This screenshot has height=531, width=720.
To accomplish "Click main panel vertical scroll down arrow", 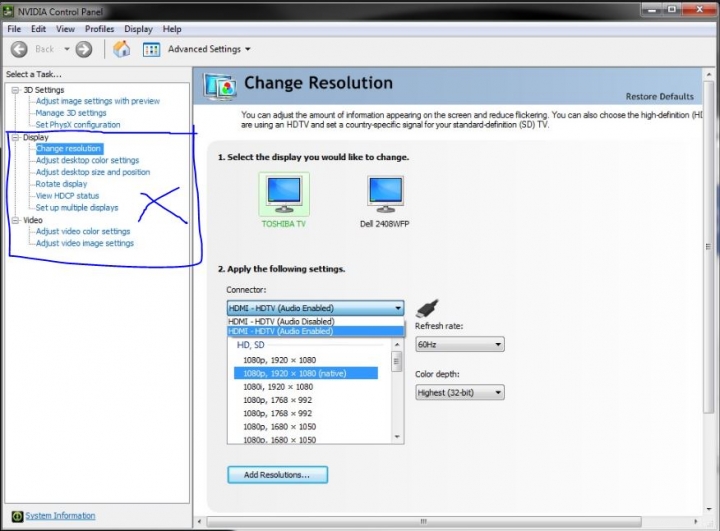I will [x=709, y=509].
